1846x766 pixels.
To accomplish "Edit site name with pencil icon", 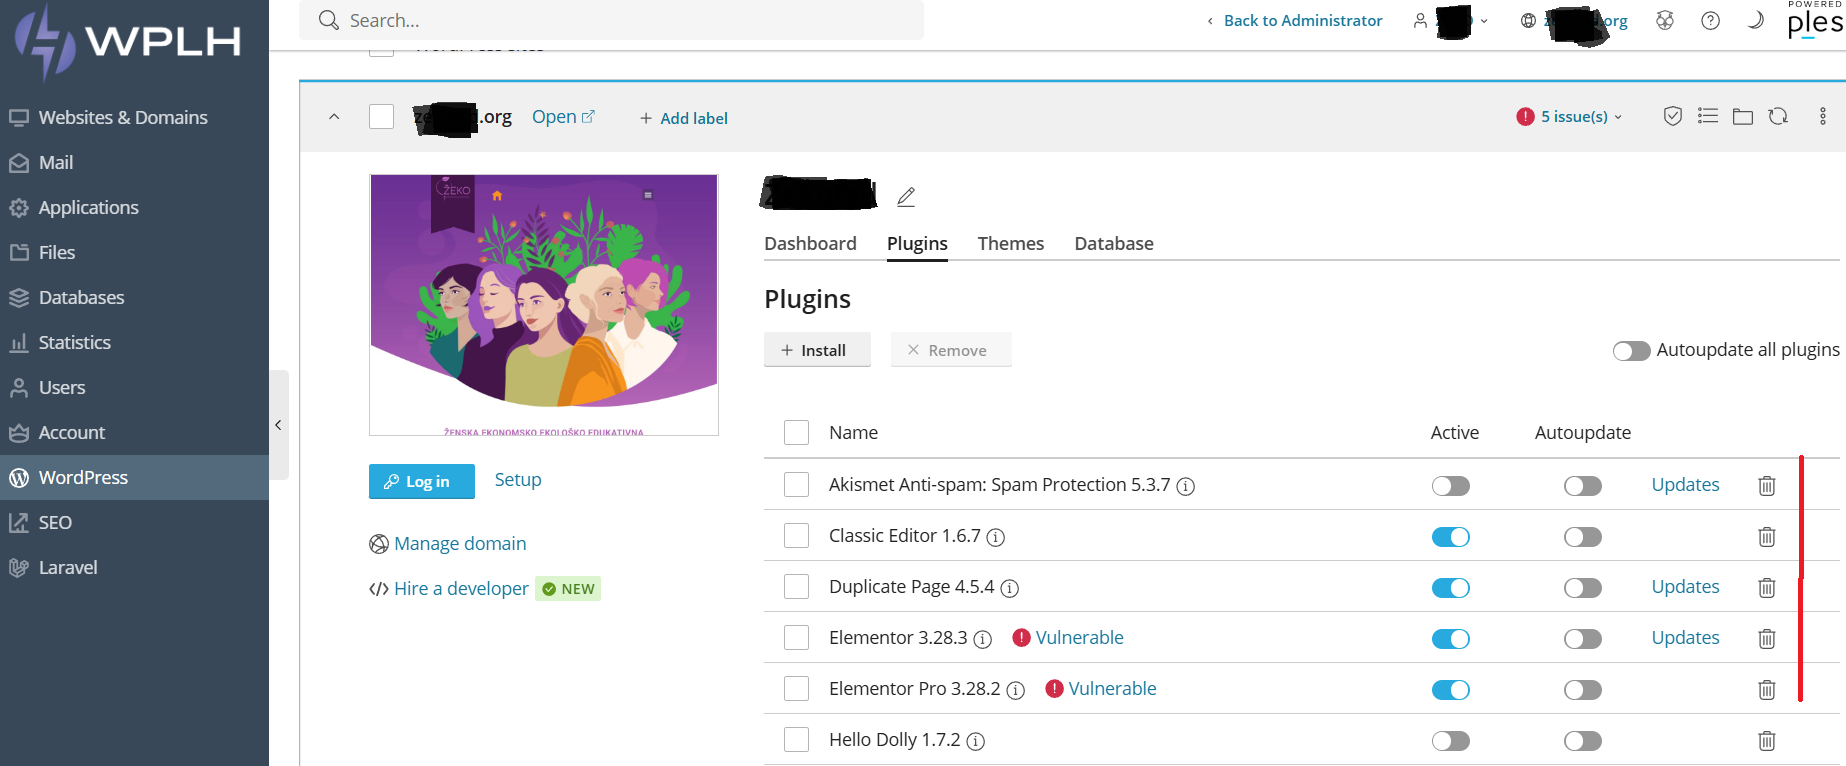I will (906, 196).
